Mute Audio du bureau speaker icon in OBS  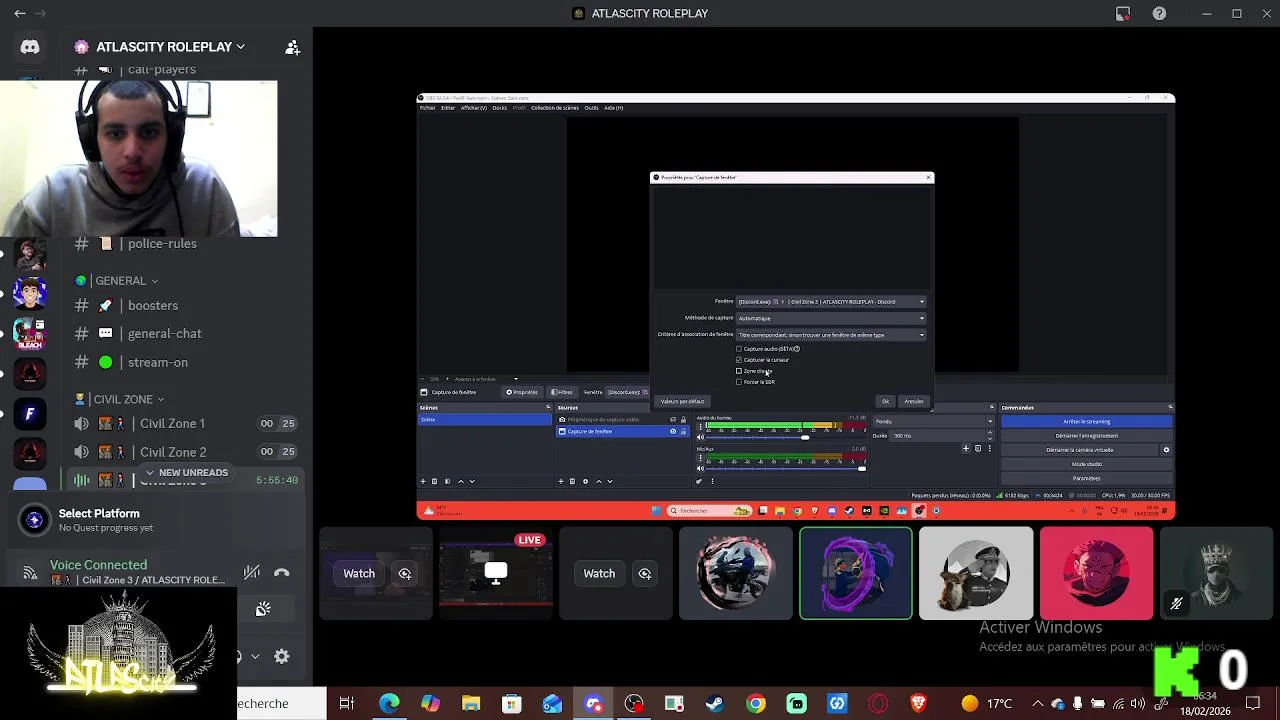click(700, 437)
